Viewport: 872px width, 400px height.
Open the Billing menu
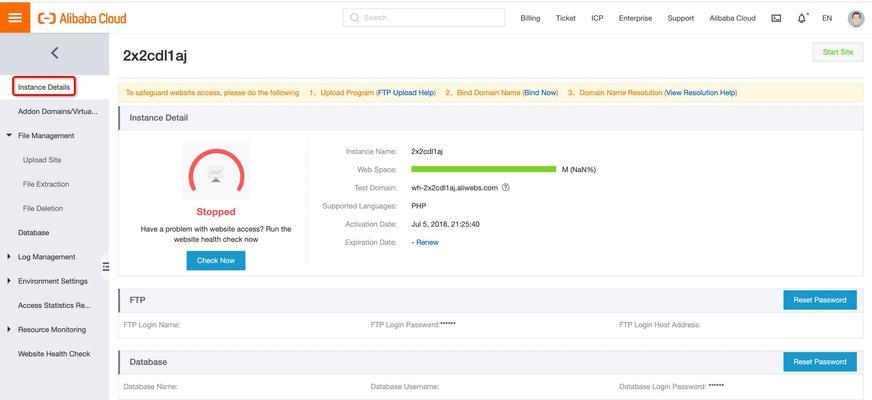click(x=530, y=18)
